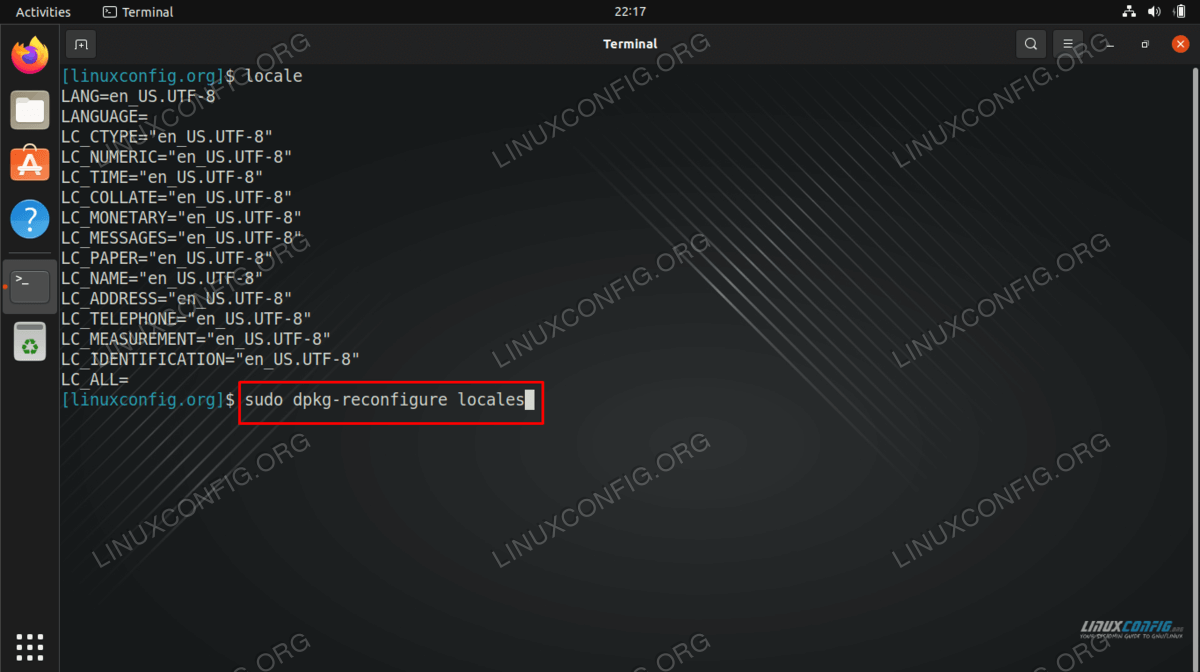Open the Trash from the dock
This screenshot has height=672, width=1200.
click(30, 343)
